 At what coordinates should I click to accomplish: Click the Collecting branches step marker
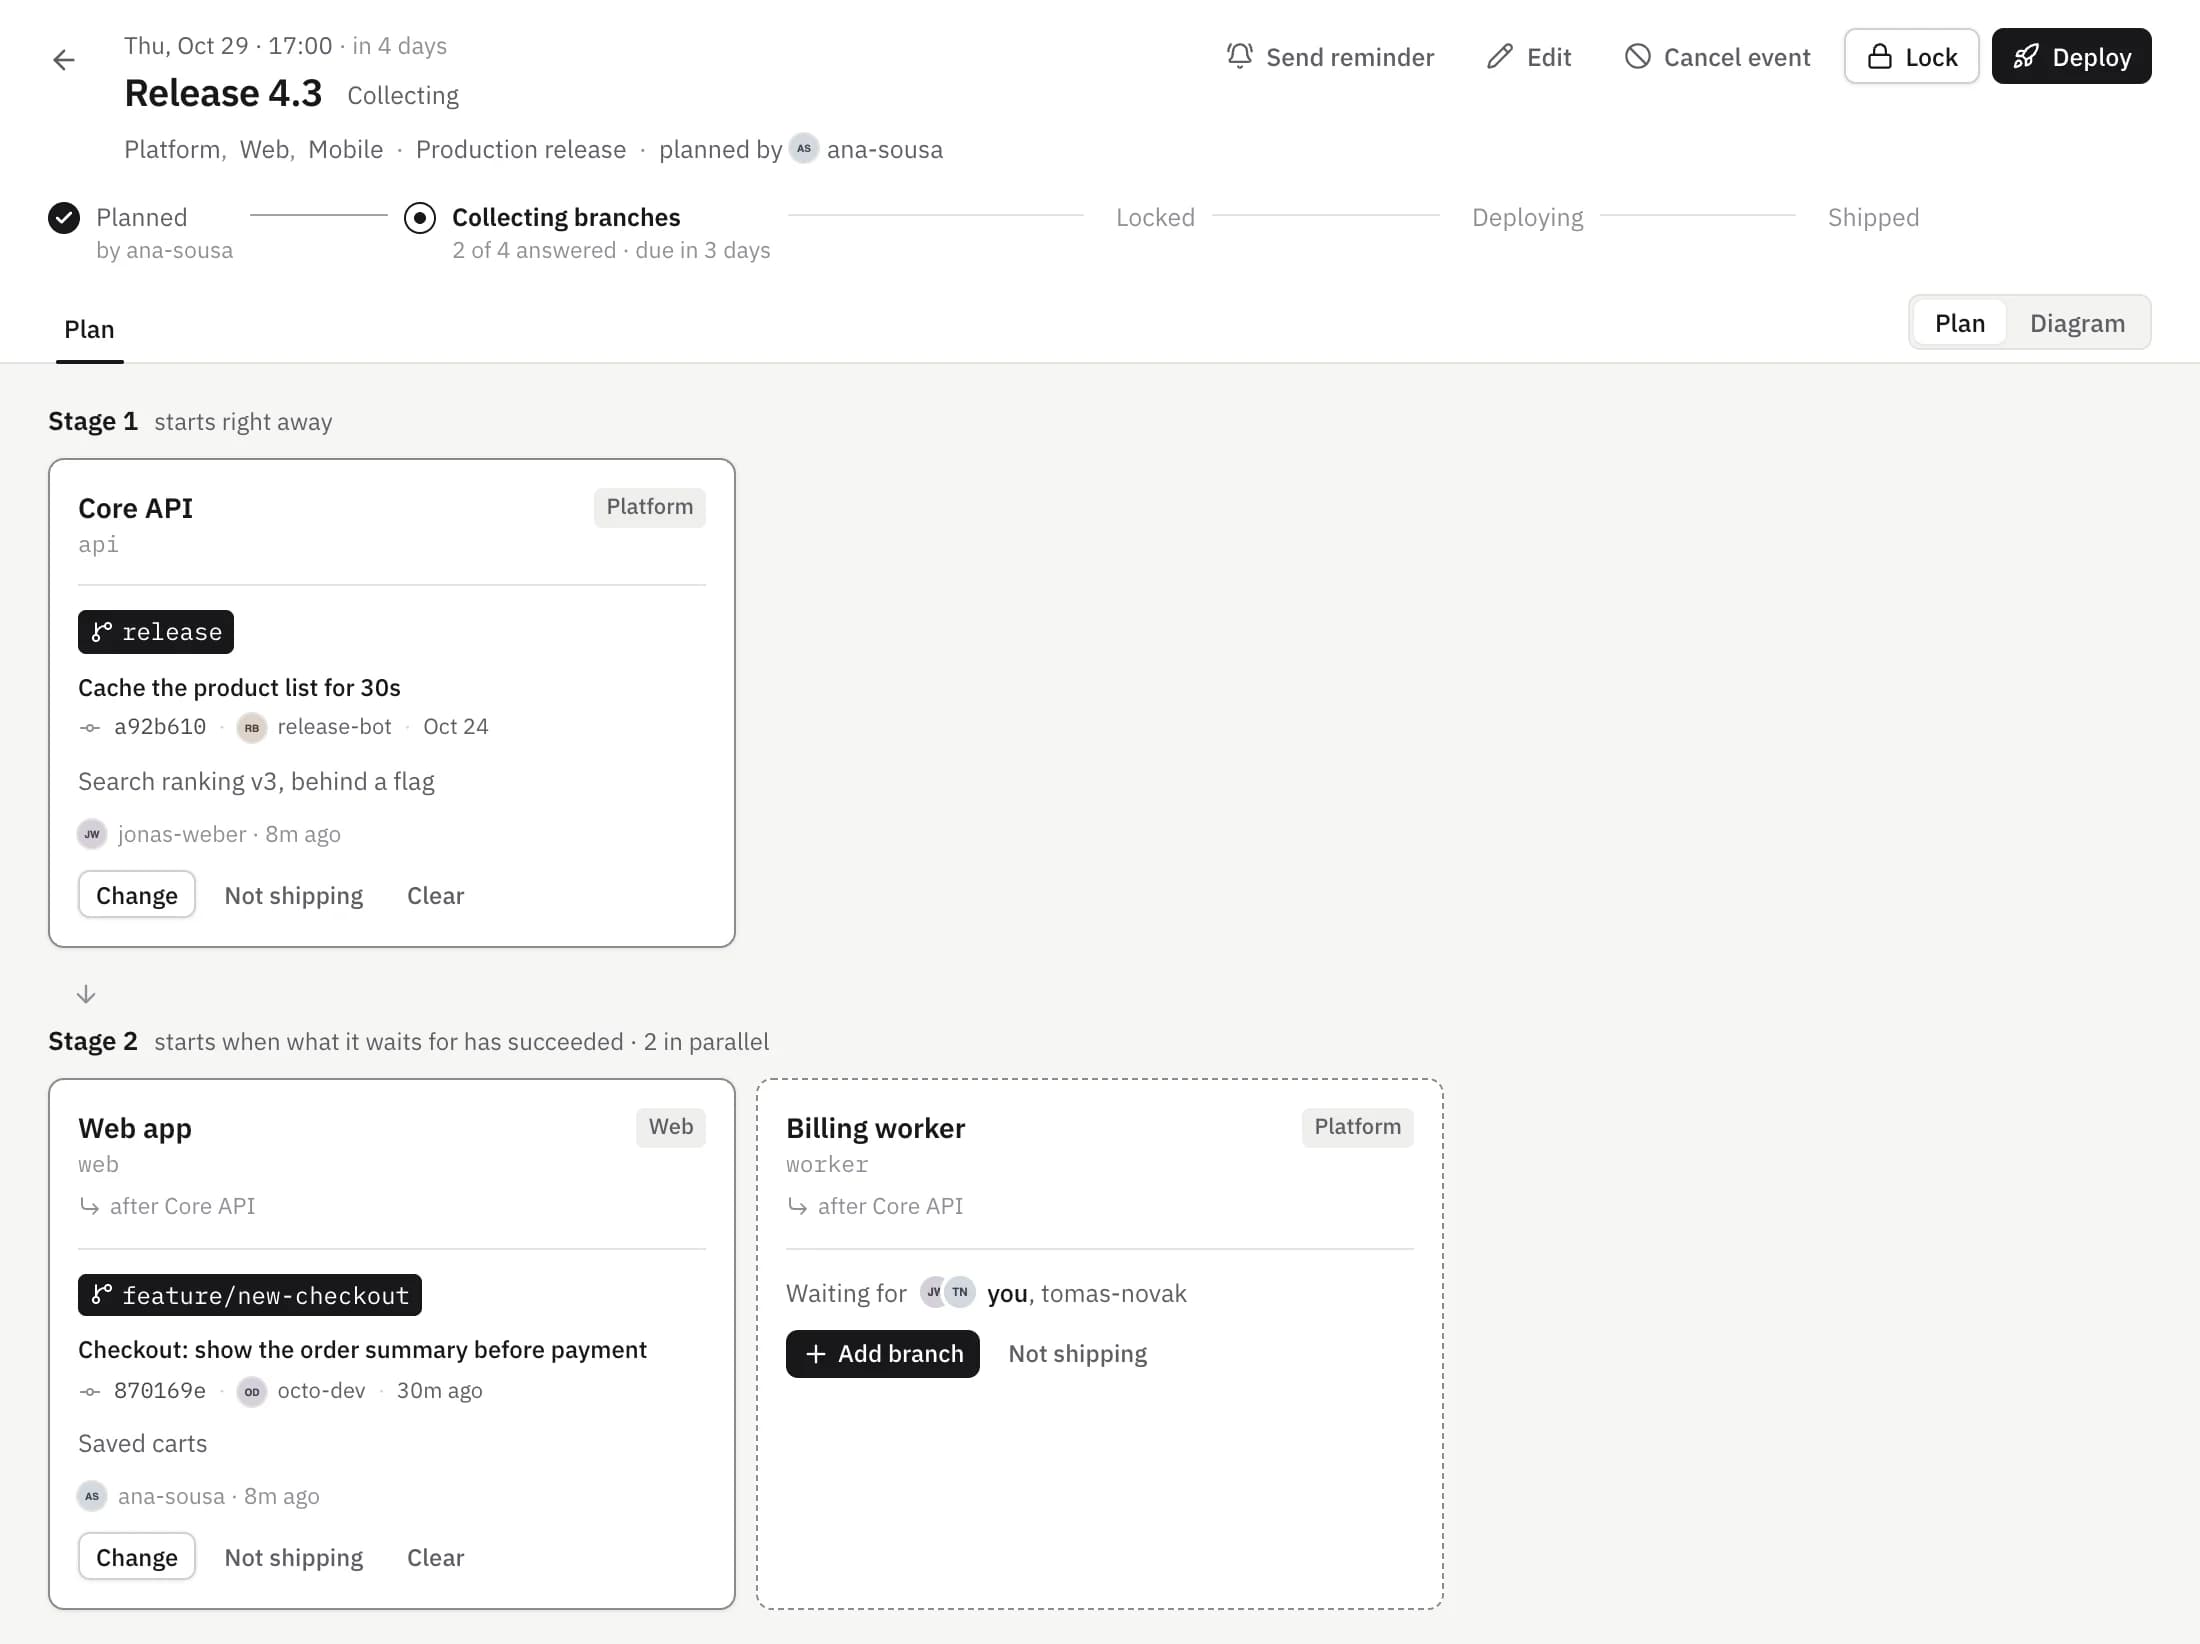(x=420, y=217)
